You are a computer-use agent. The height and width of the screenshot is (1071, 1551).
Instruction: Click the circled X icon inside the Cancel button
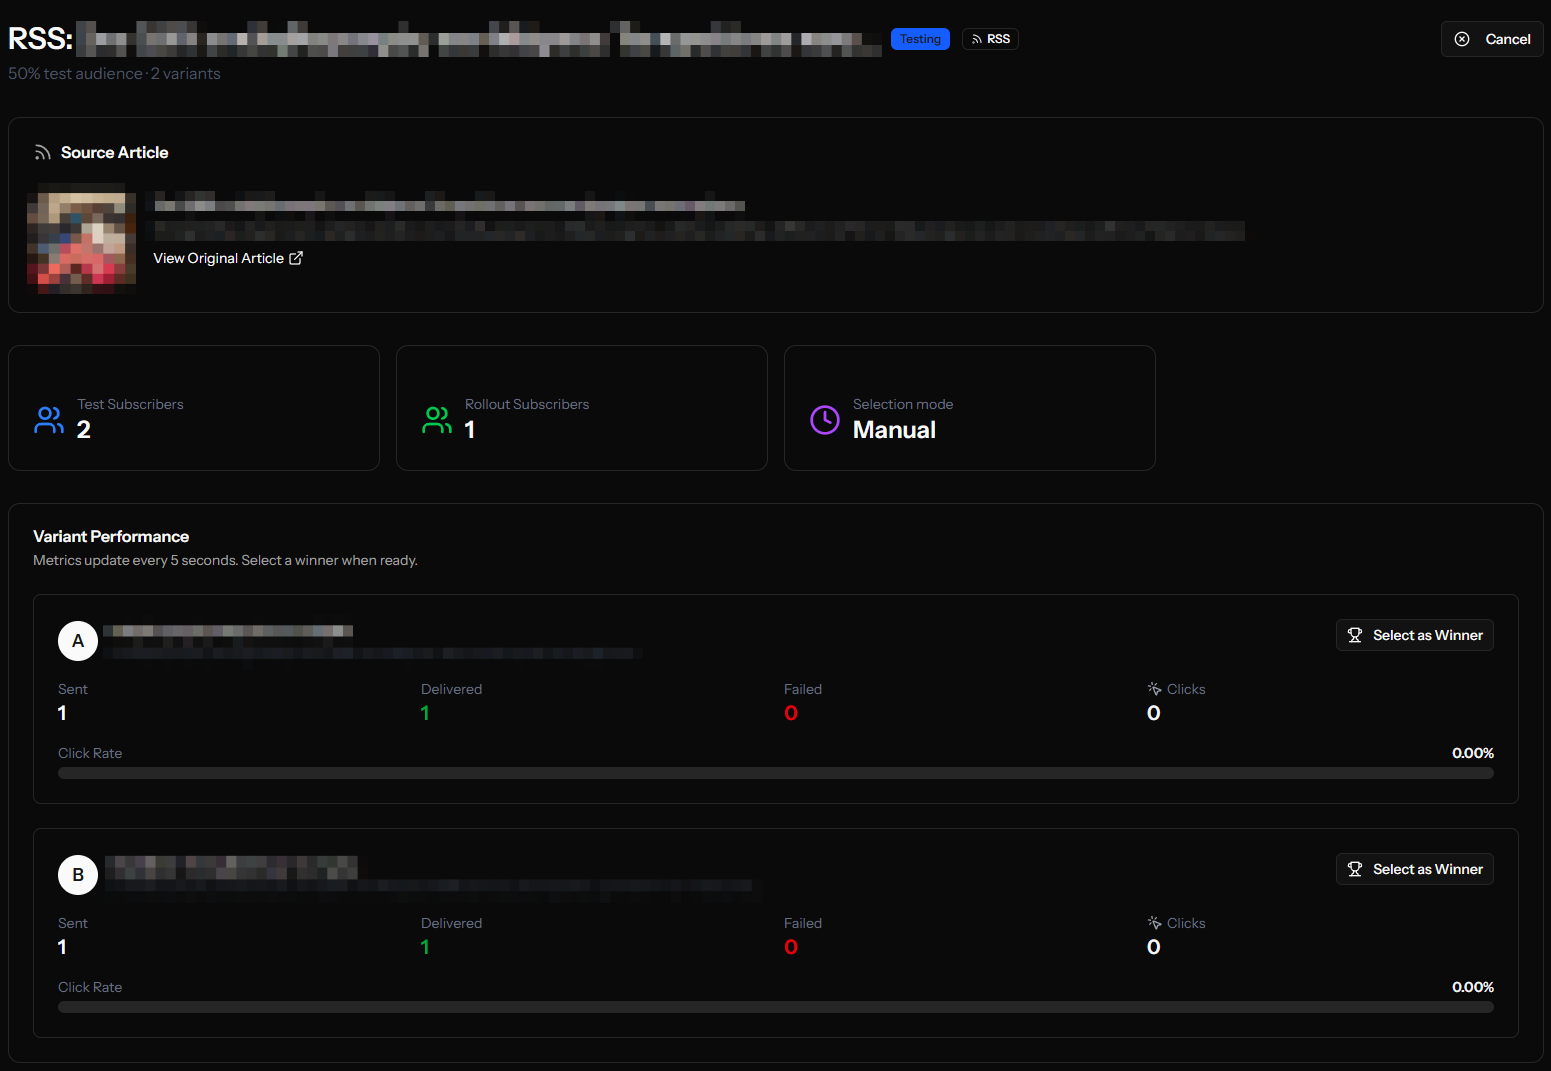pyautogui.click(x=1462, y=38)
